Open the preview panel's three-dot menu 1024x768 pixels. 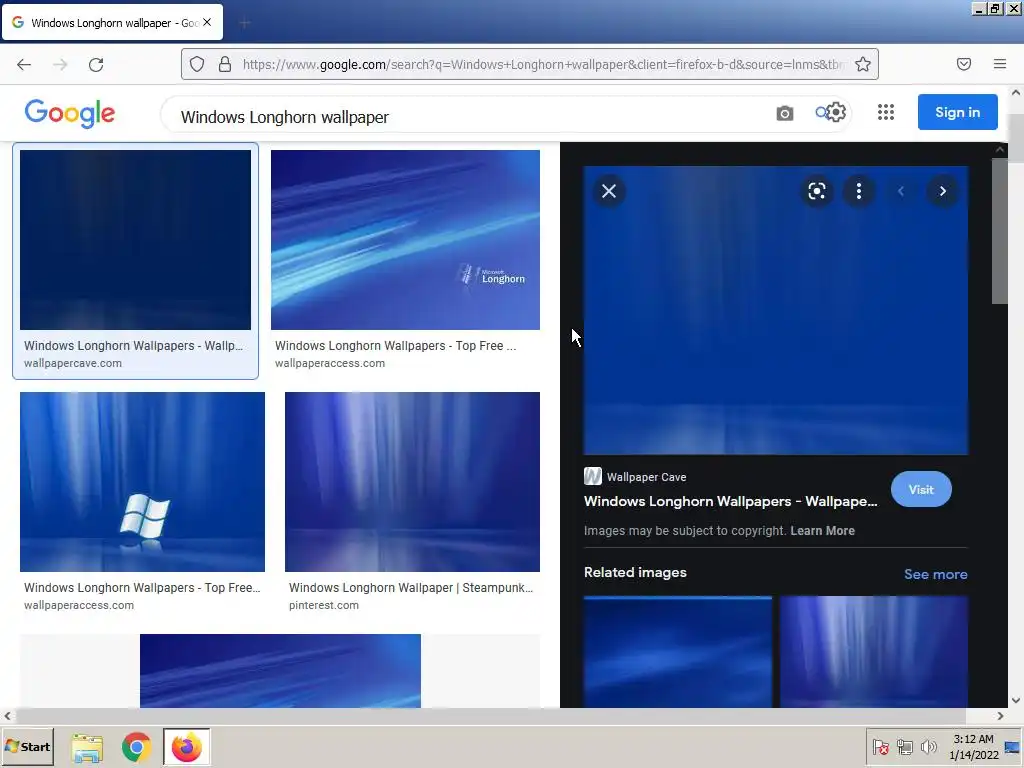(x=858, y=191)
